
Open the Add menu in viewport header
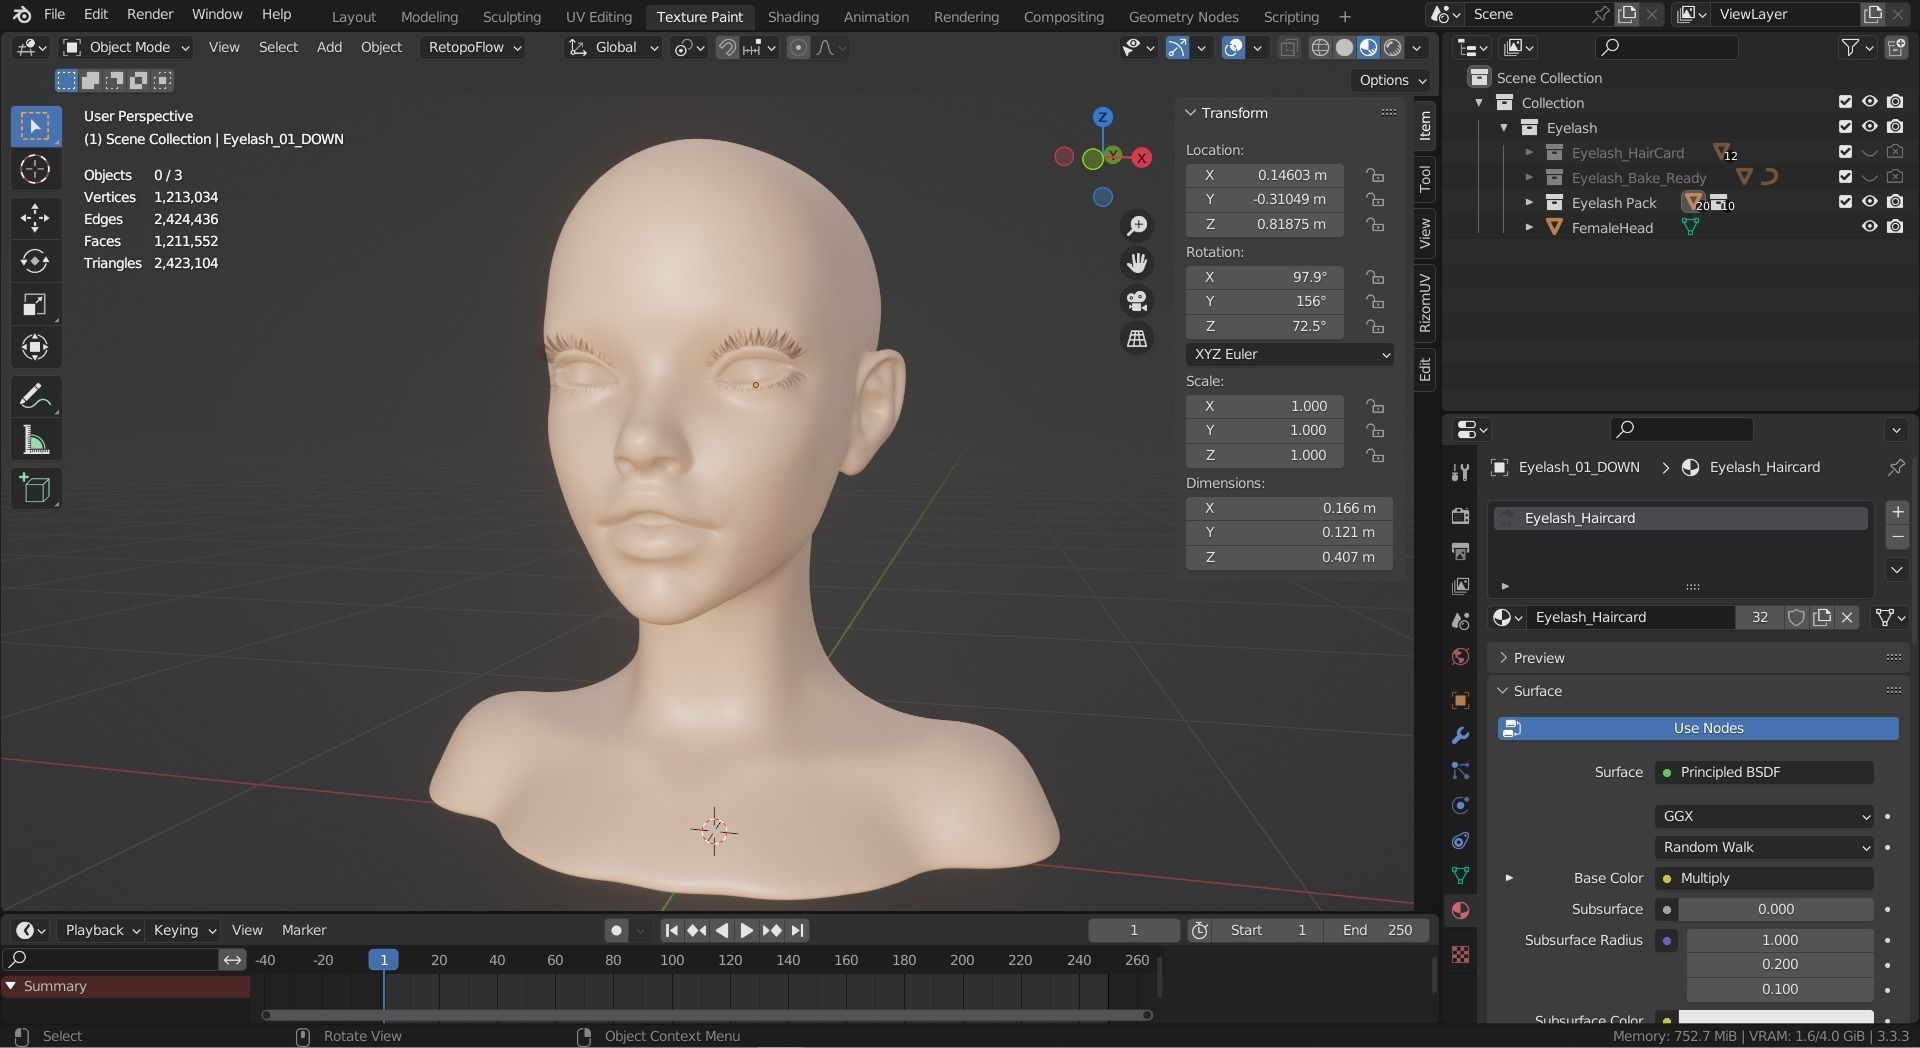(329, 47)
